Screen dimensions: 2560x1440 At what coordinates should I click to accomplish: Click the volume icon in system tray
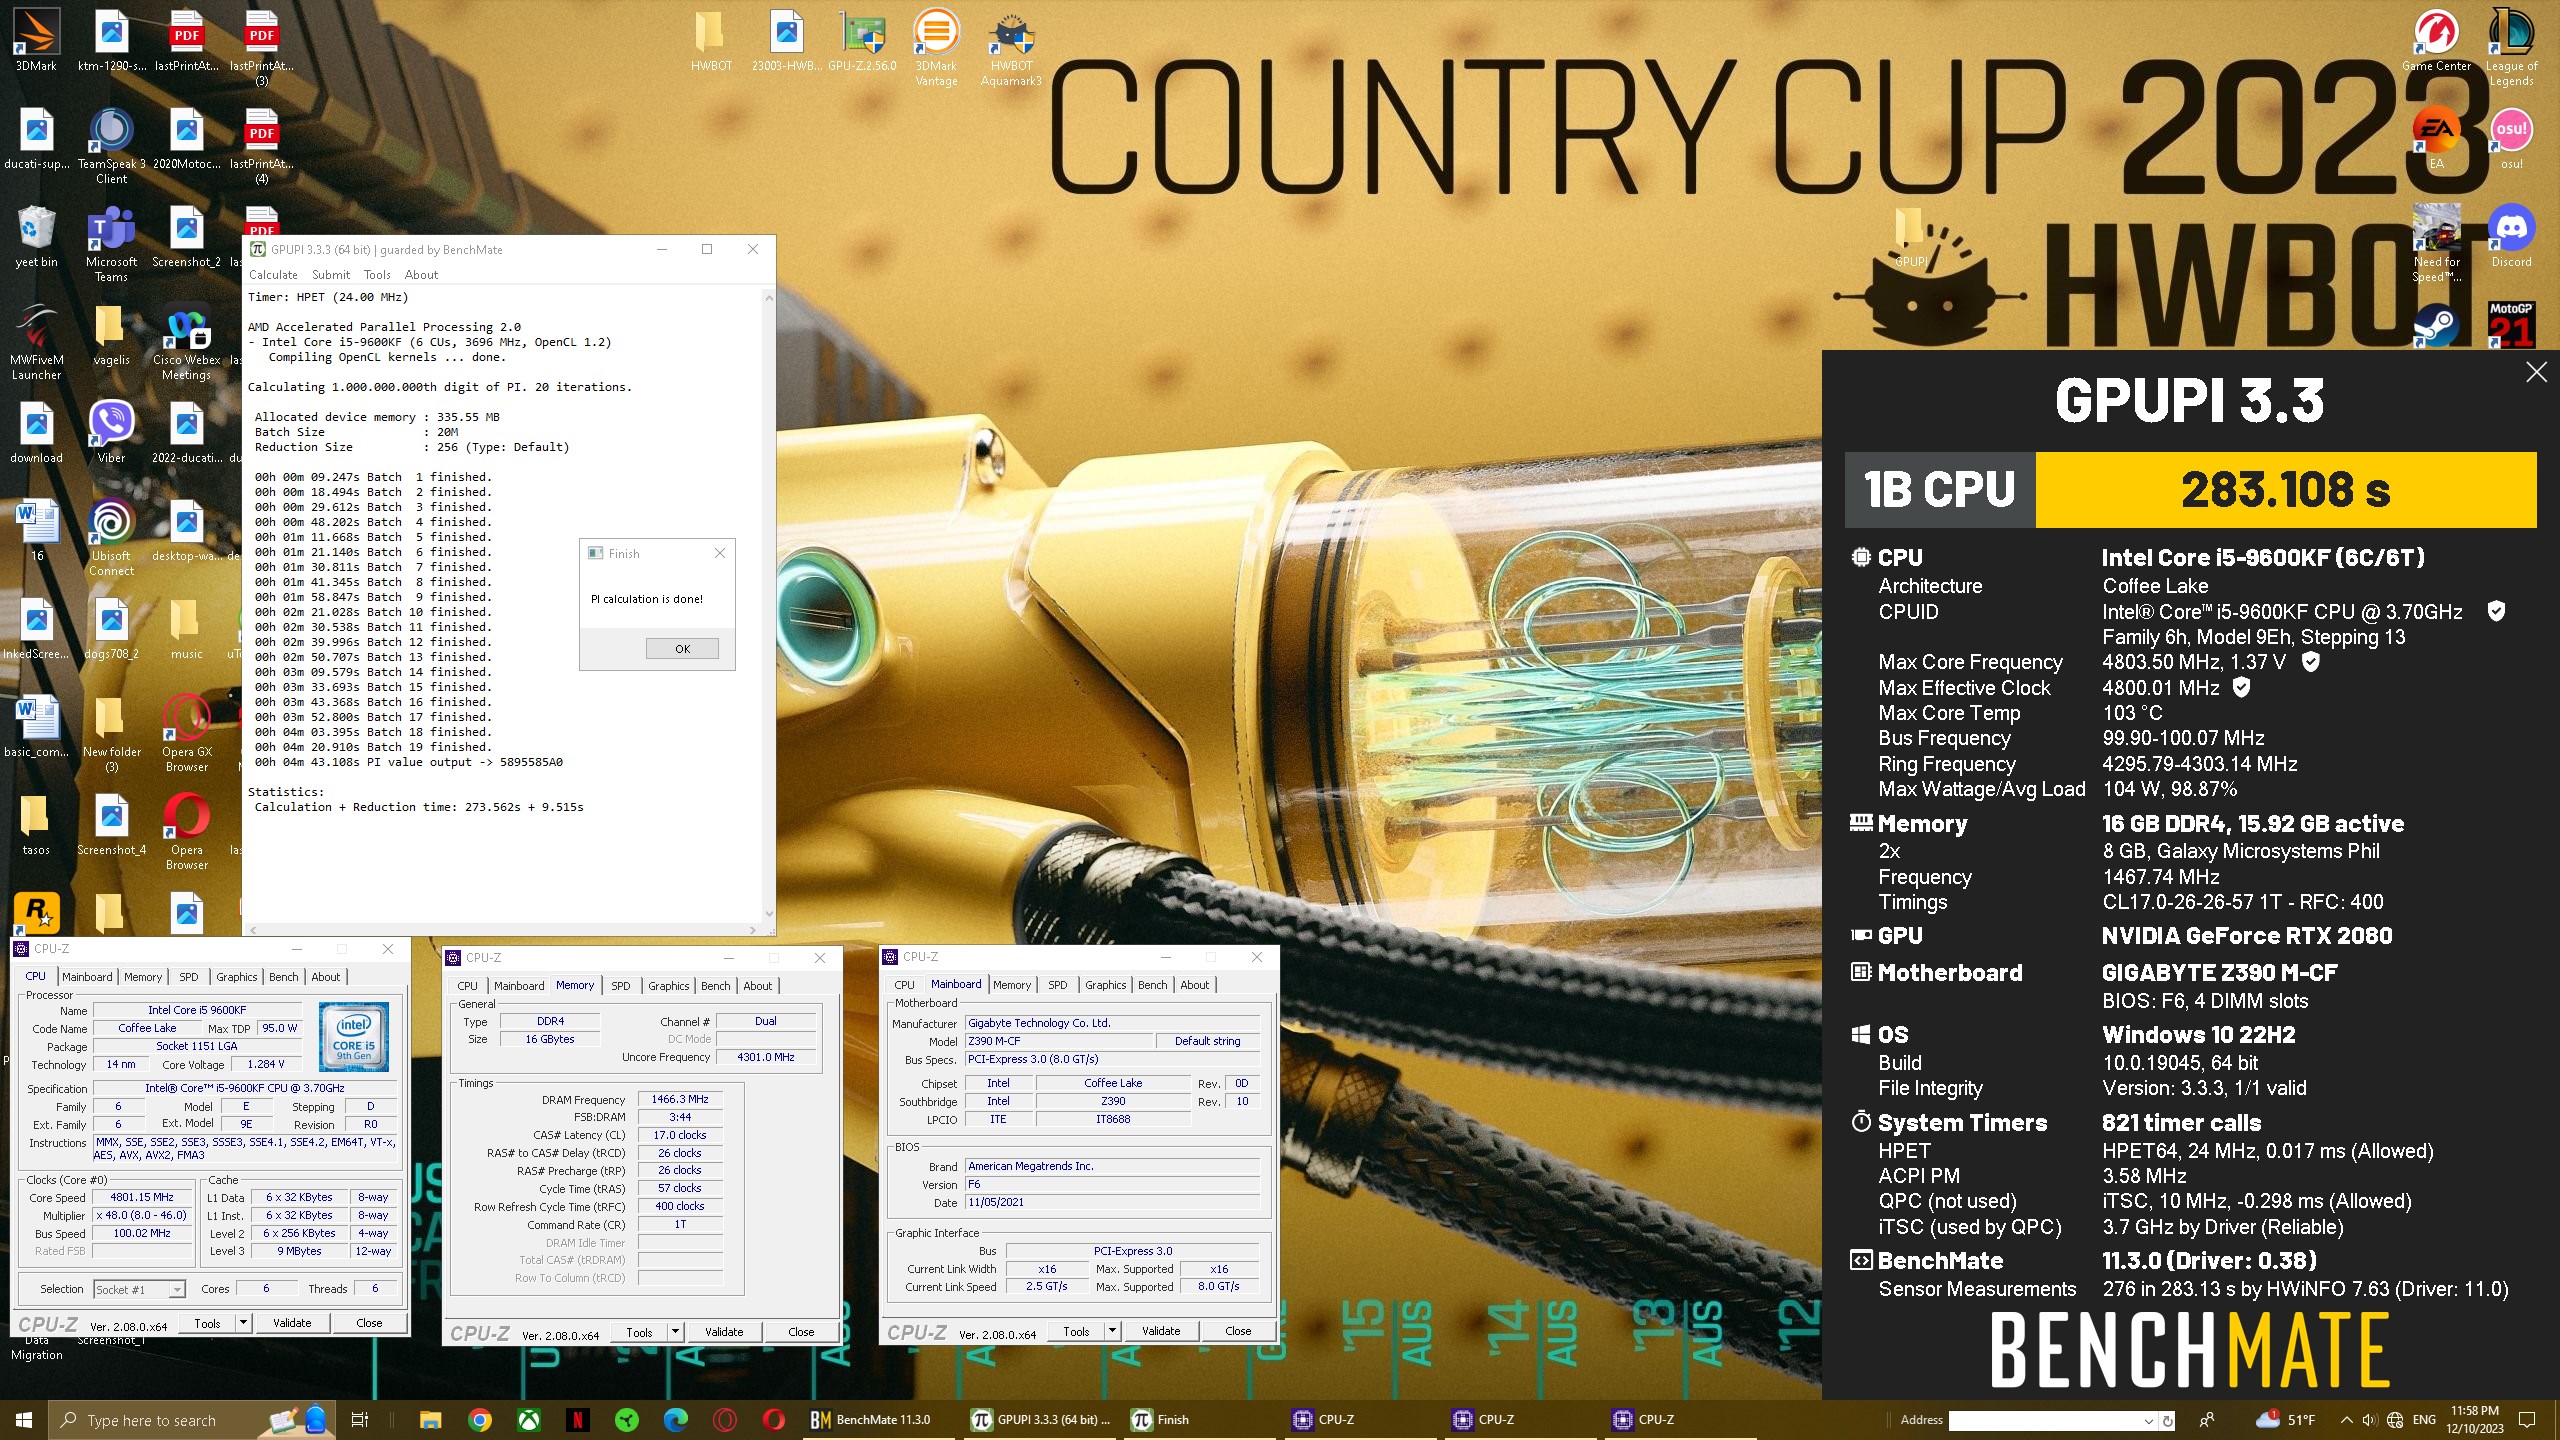(2369, 1419)
